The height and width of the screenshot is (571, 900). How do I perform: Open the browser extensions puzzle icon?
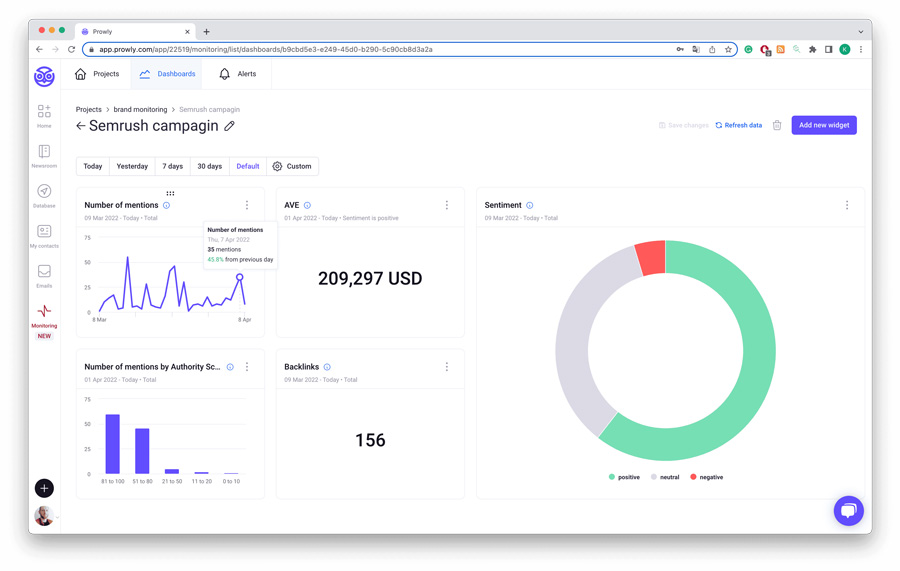pos(812,49)
